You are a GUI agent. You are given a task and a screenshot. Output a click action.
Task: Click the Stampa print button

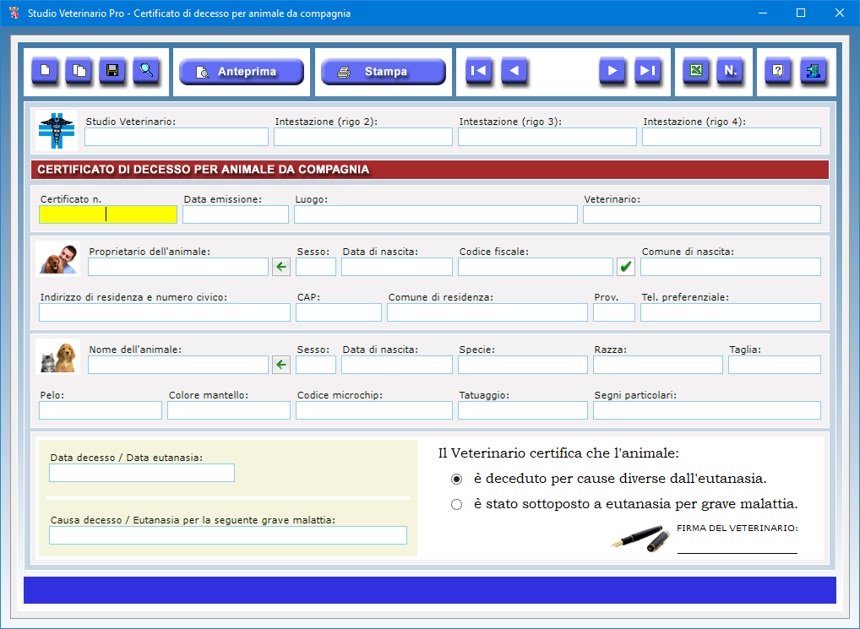(383, 71)
